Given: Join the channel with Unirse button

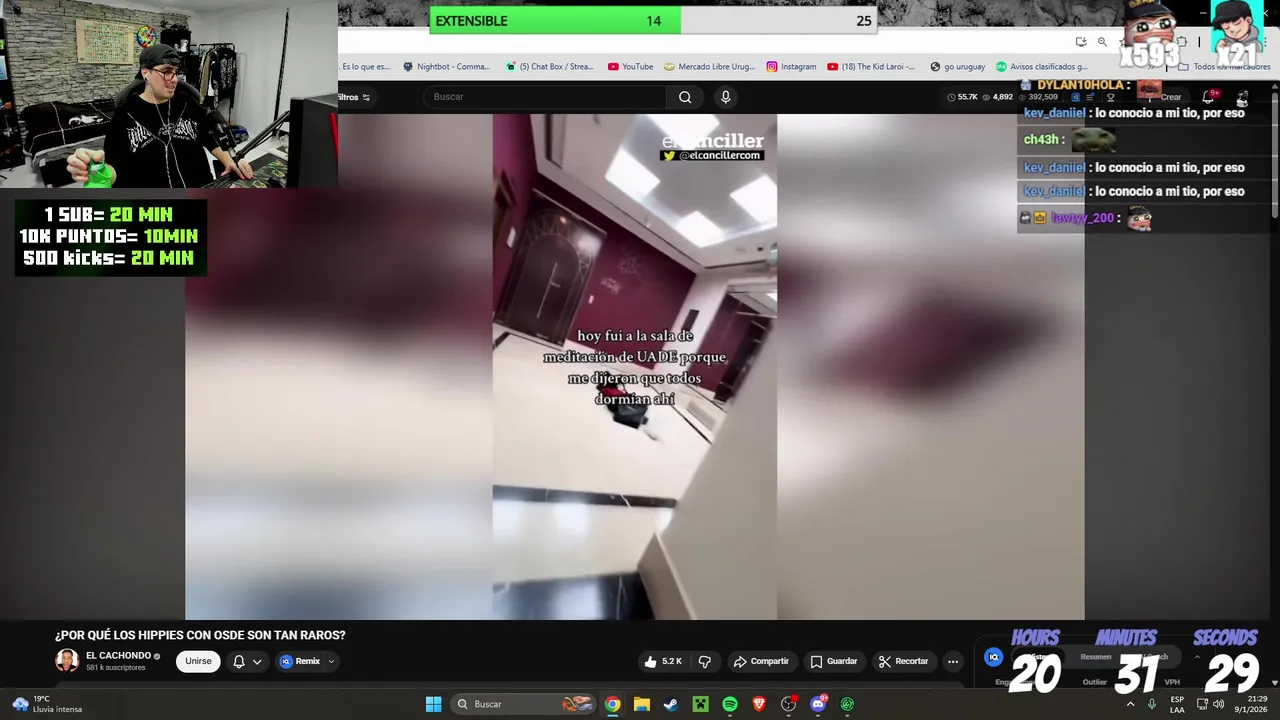Looking at the screenshot, I should click(198, 661).
